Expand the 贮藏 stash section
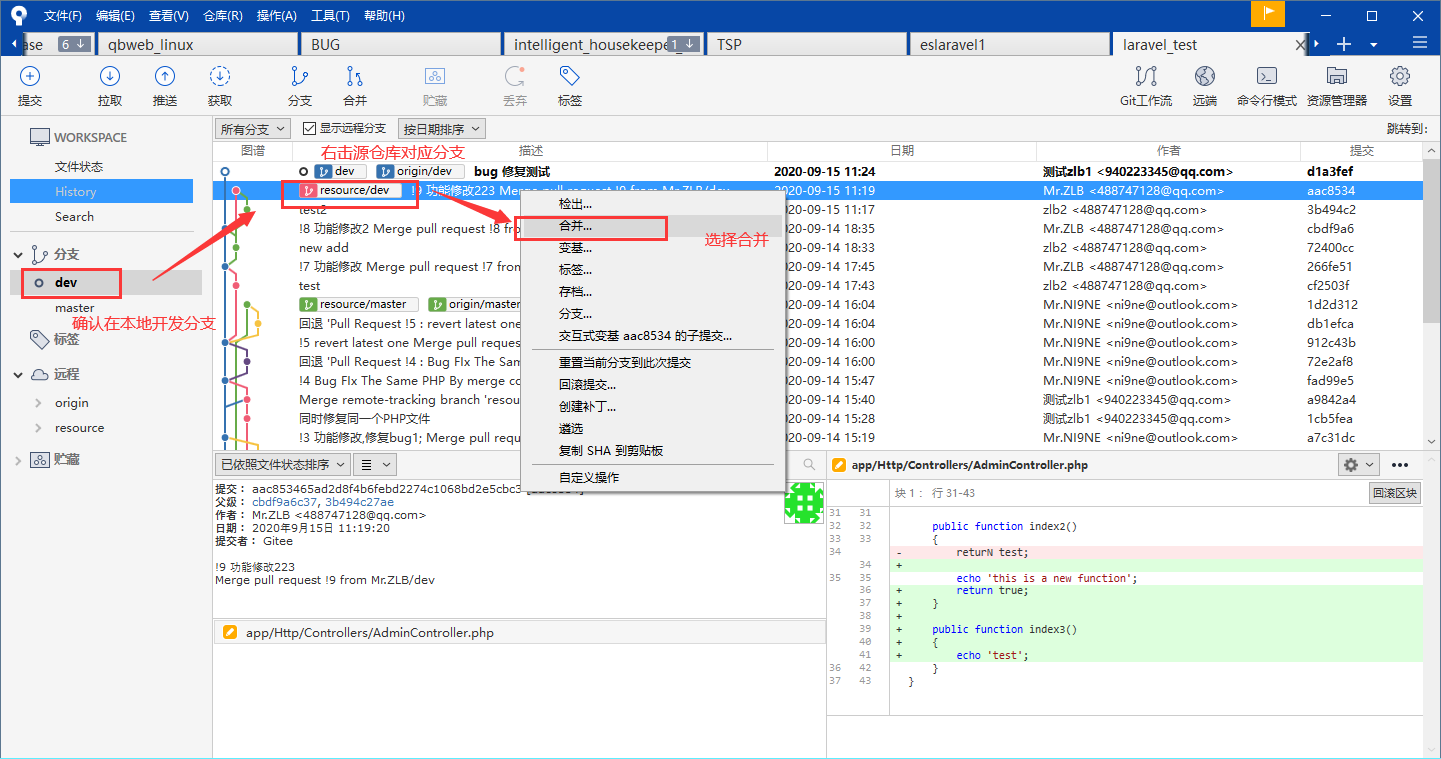1441x759 pixels. click(x=18, y=460)
